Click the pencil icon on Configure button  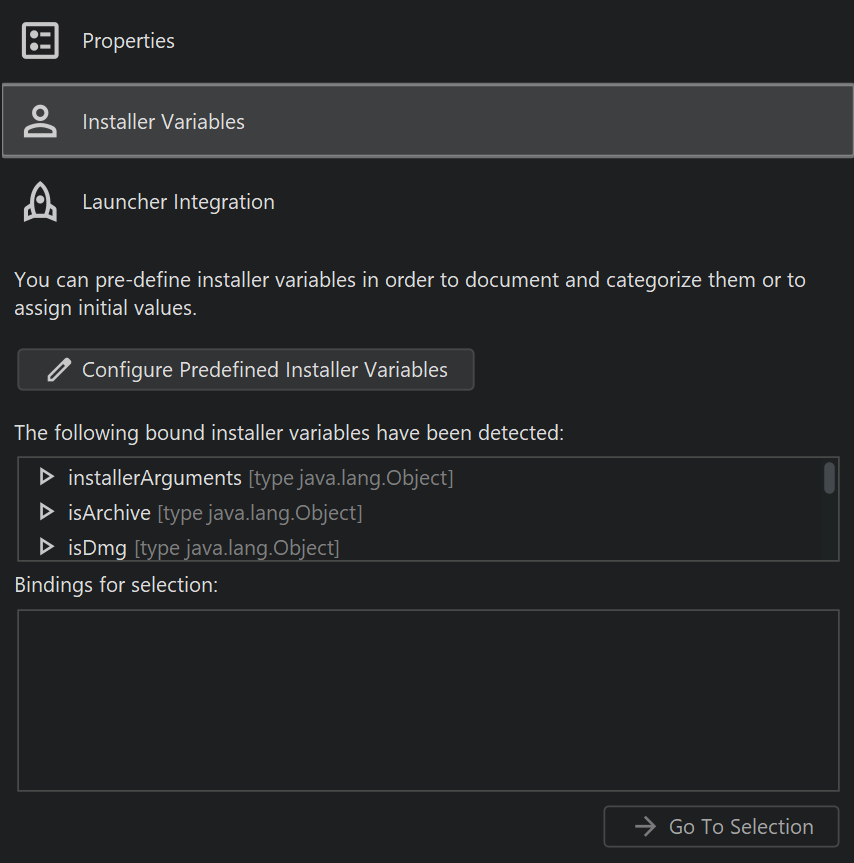(x=59, y=370)
